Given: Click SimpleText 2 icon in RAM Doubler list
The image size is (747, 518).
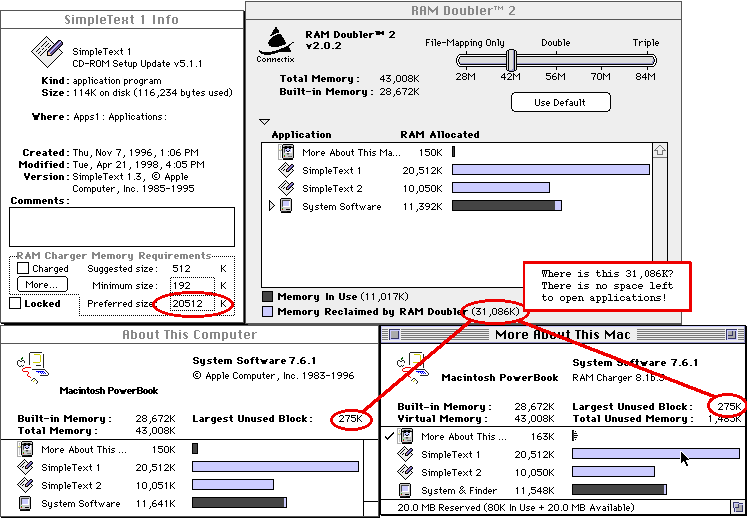Looking at the screenshot, I should (x=286, y=188).
